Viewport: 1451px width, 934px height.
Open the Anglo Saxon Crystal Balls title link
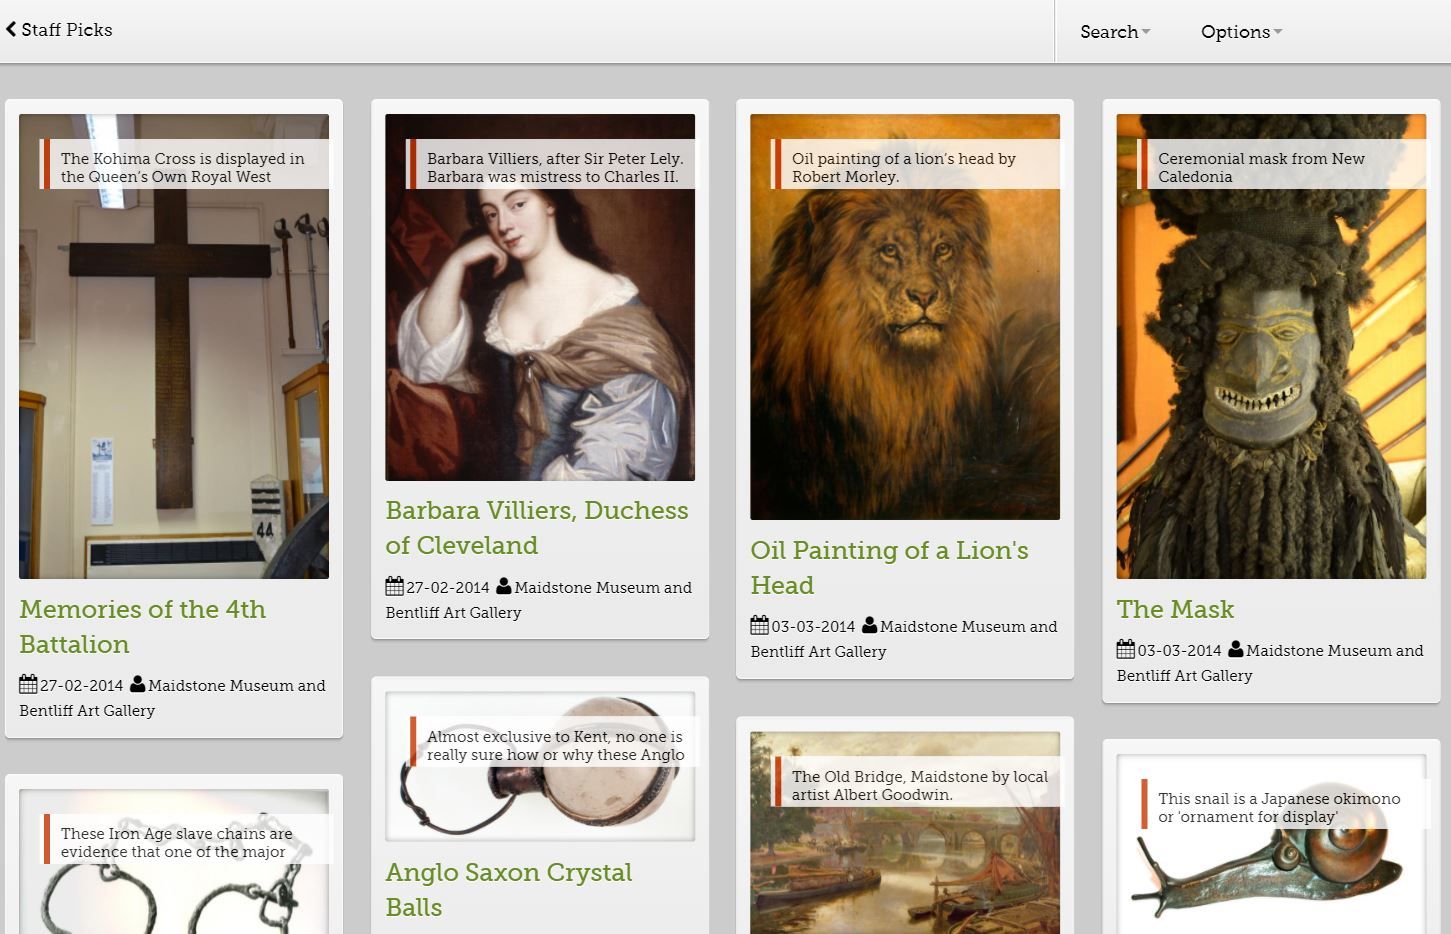point(509,890)
